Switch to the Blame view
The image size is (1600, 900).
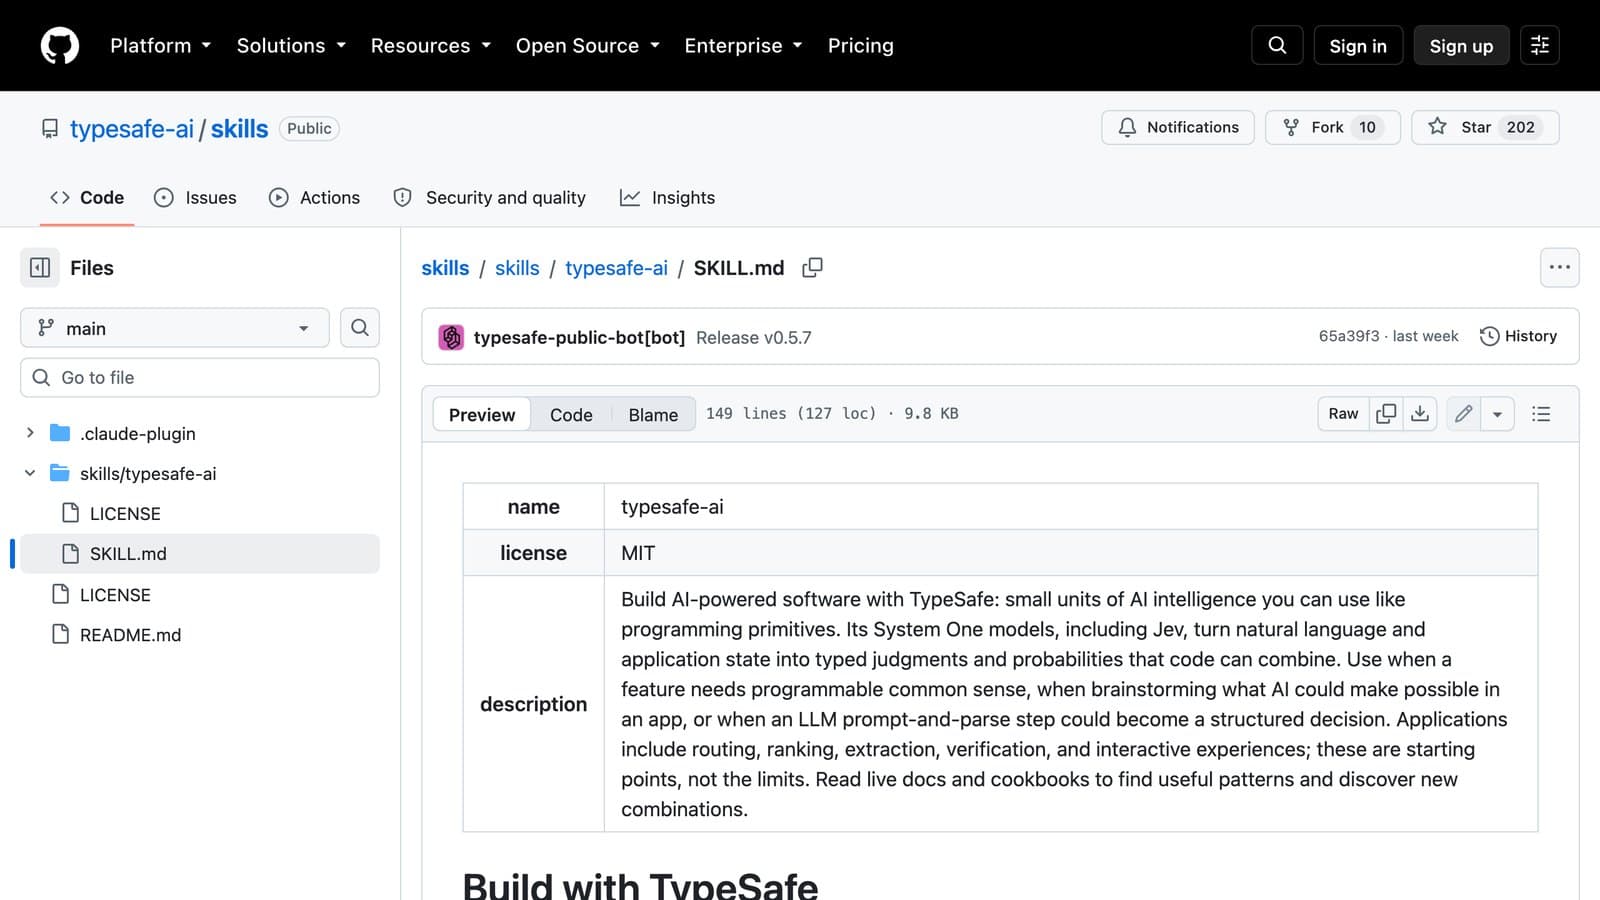pyautogui.click(x=653, y=415)
